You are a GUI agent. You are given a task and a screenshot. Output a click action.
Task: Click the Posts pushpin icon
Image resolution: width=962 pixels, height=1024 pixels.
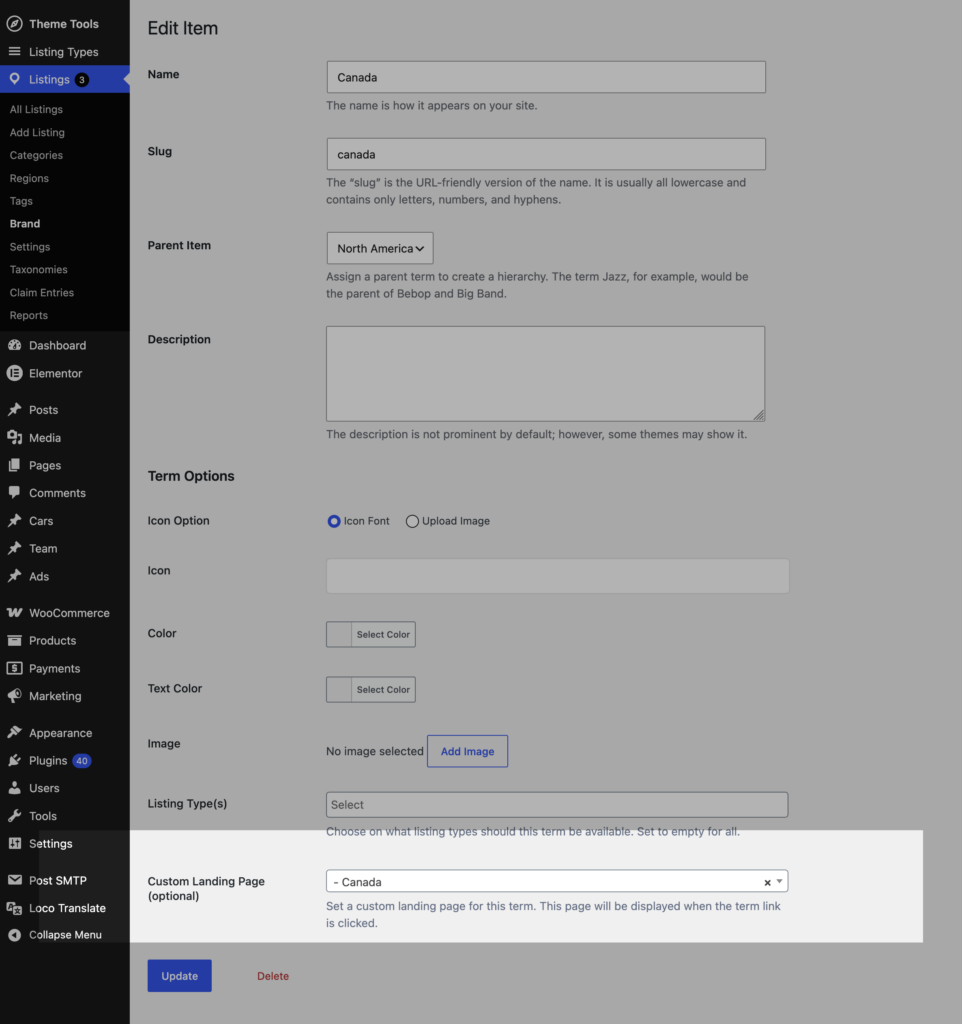14,409
